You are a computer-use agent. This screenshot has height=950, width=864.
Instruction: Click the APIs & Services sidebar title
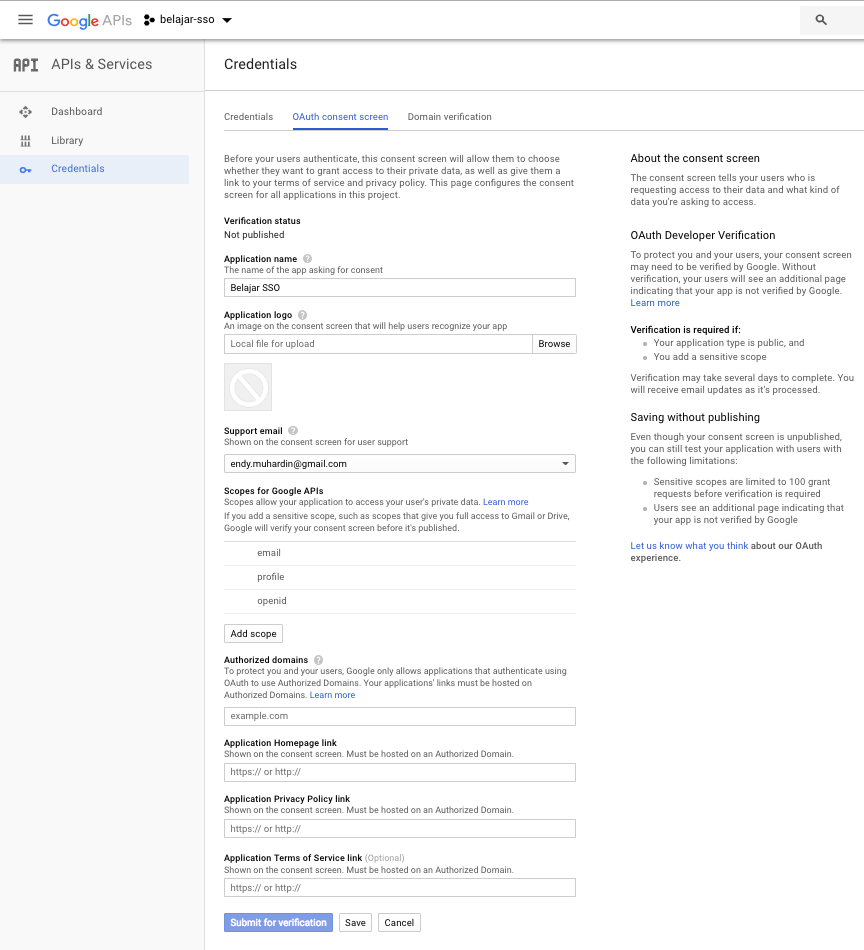point(102,64)
